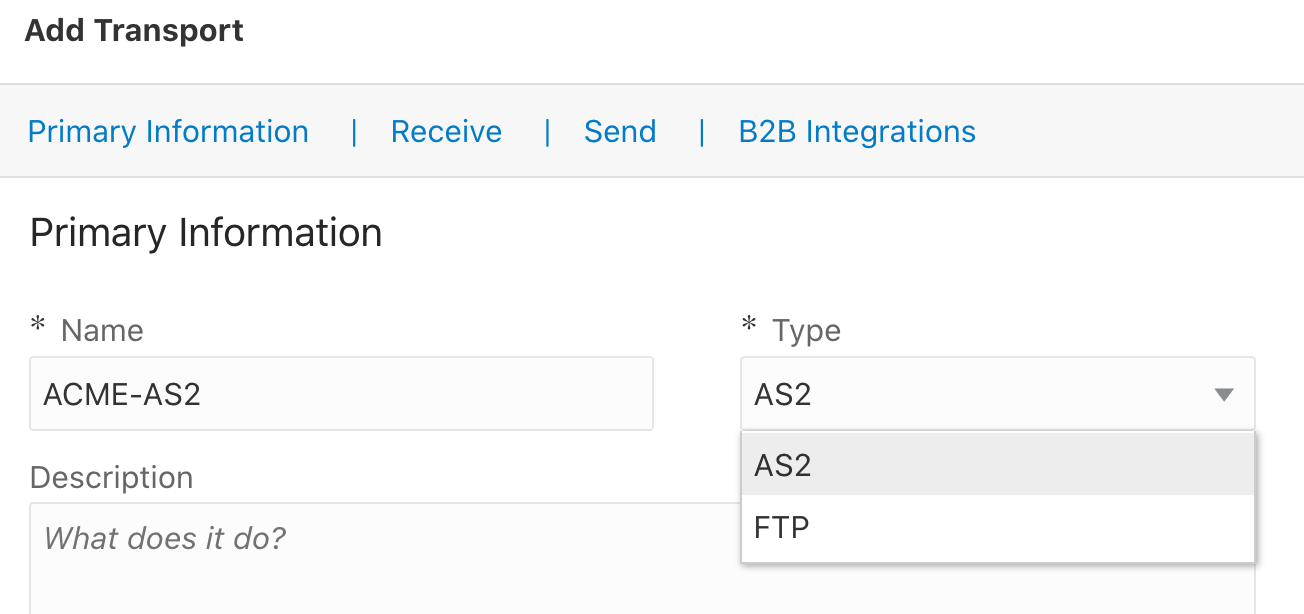Click the separator between Primary Information and Receive
Screen dimensions: 1304x614
tap(354, 132)
